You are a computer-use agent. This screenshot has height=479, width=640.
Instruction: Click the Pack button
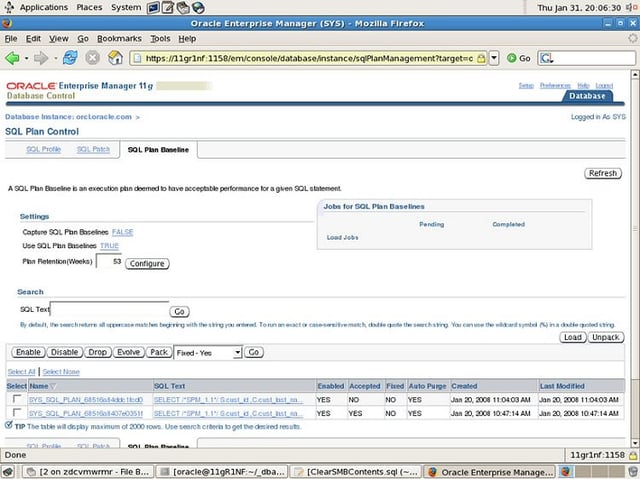click(159, 352)
